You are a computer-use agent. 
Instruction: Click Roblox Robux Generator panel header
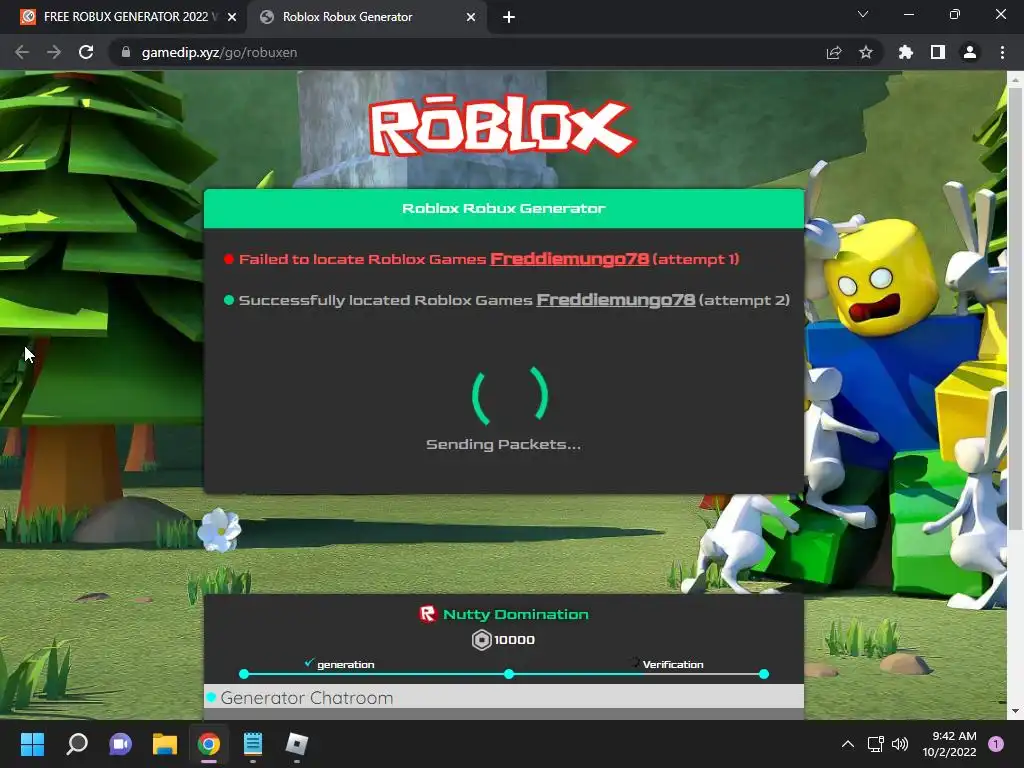click(x=504, y=208)
